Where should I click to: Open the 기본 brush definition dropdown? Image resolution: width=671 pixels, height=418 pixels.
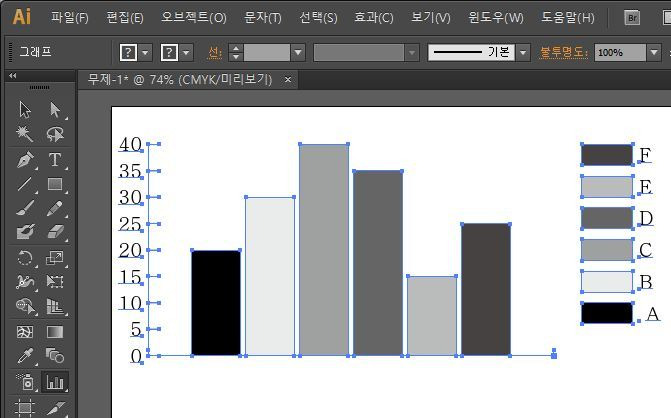(523, 53)
